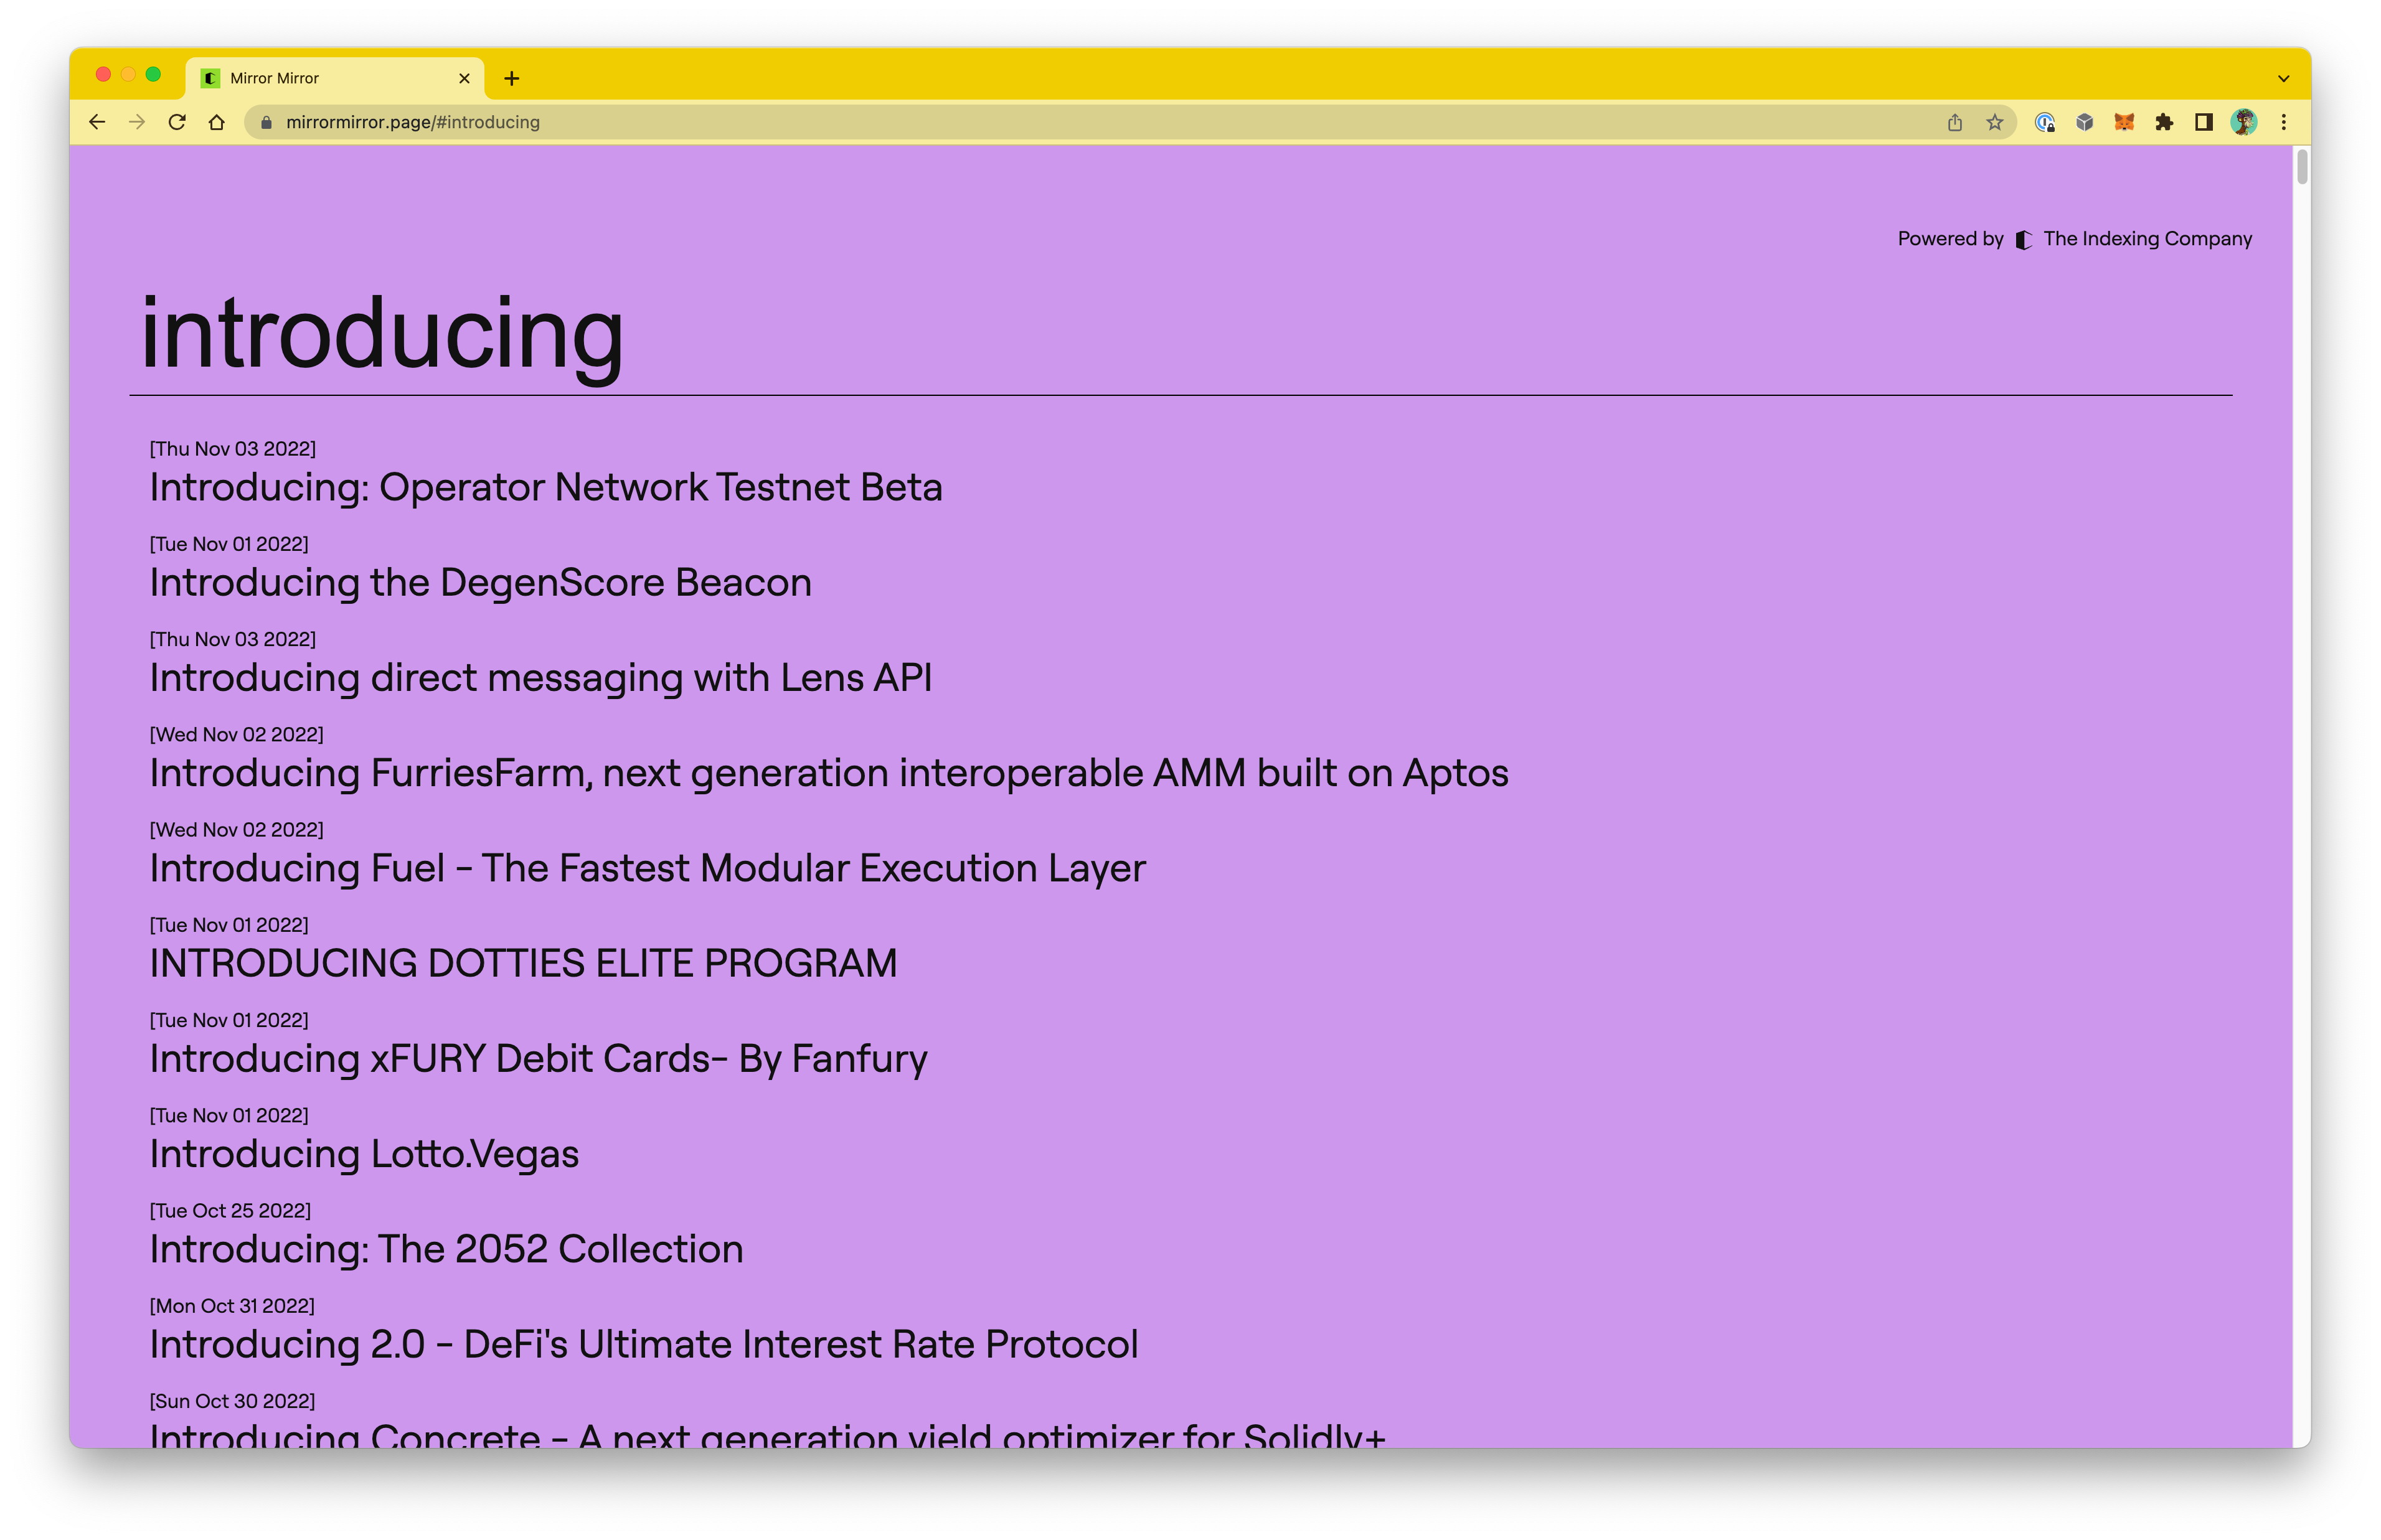Open the Extensions puzzle piece menu
This screenshot has width=2381, height=1540.
point(2164,122)
